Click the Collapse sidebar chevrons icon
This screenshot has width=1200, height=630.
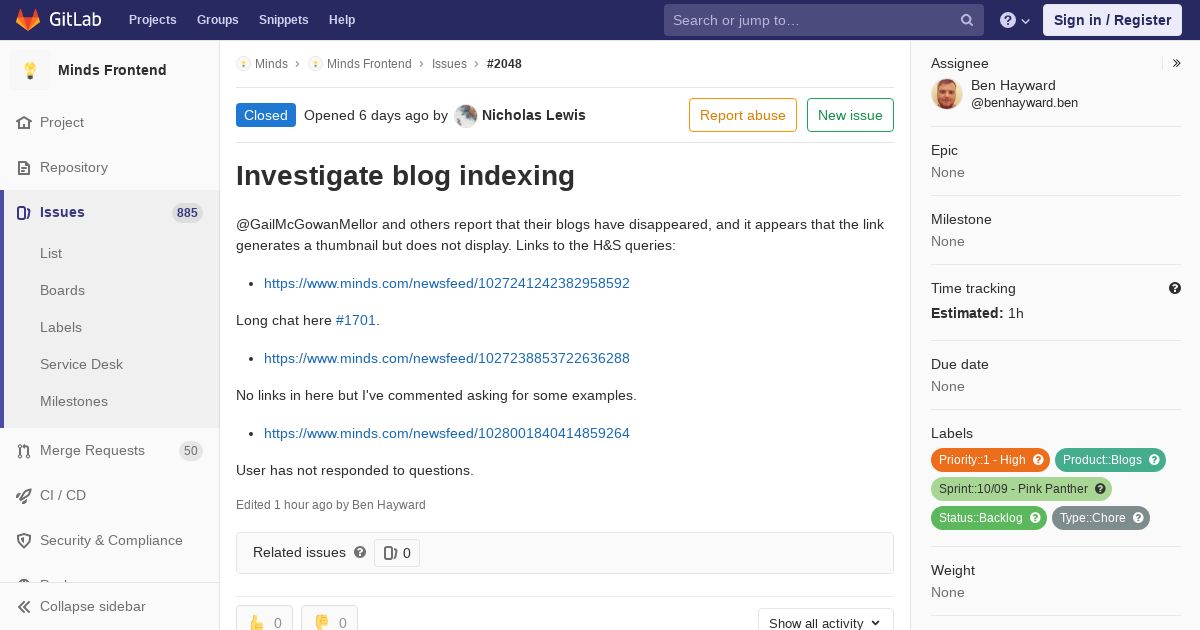(24, 607)
